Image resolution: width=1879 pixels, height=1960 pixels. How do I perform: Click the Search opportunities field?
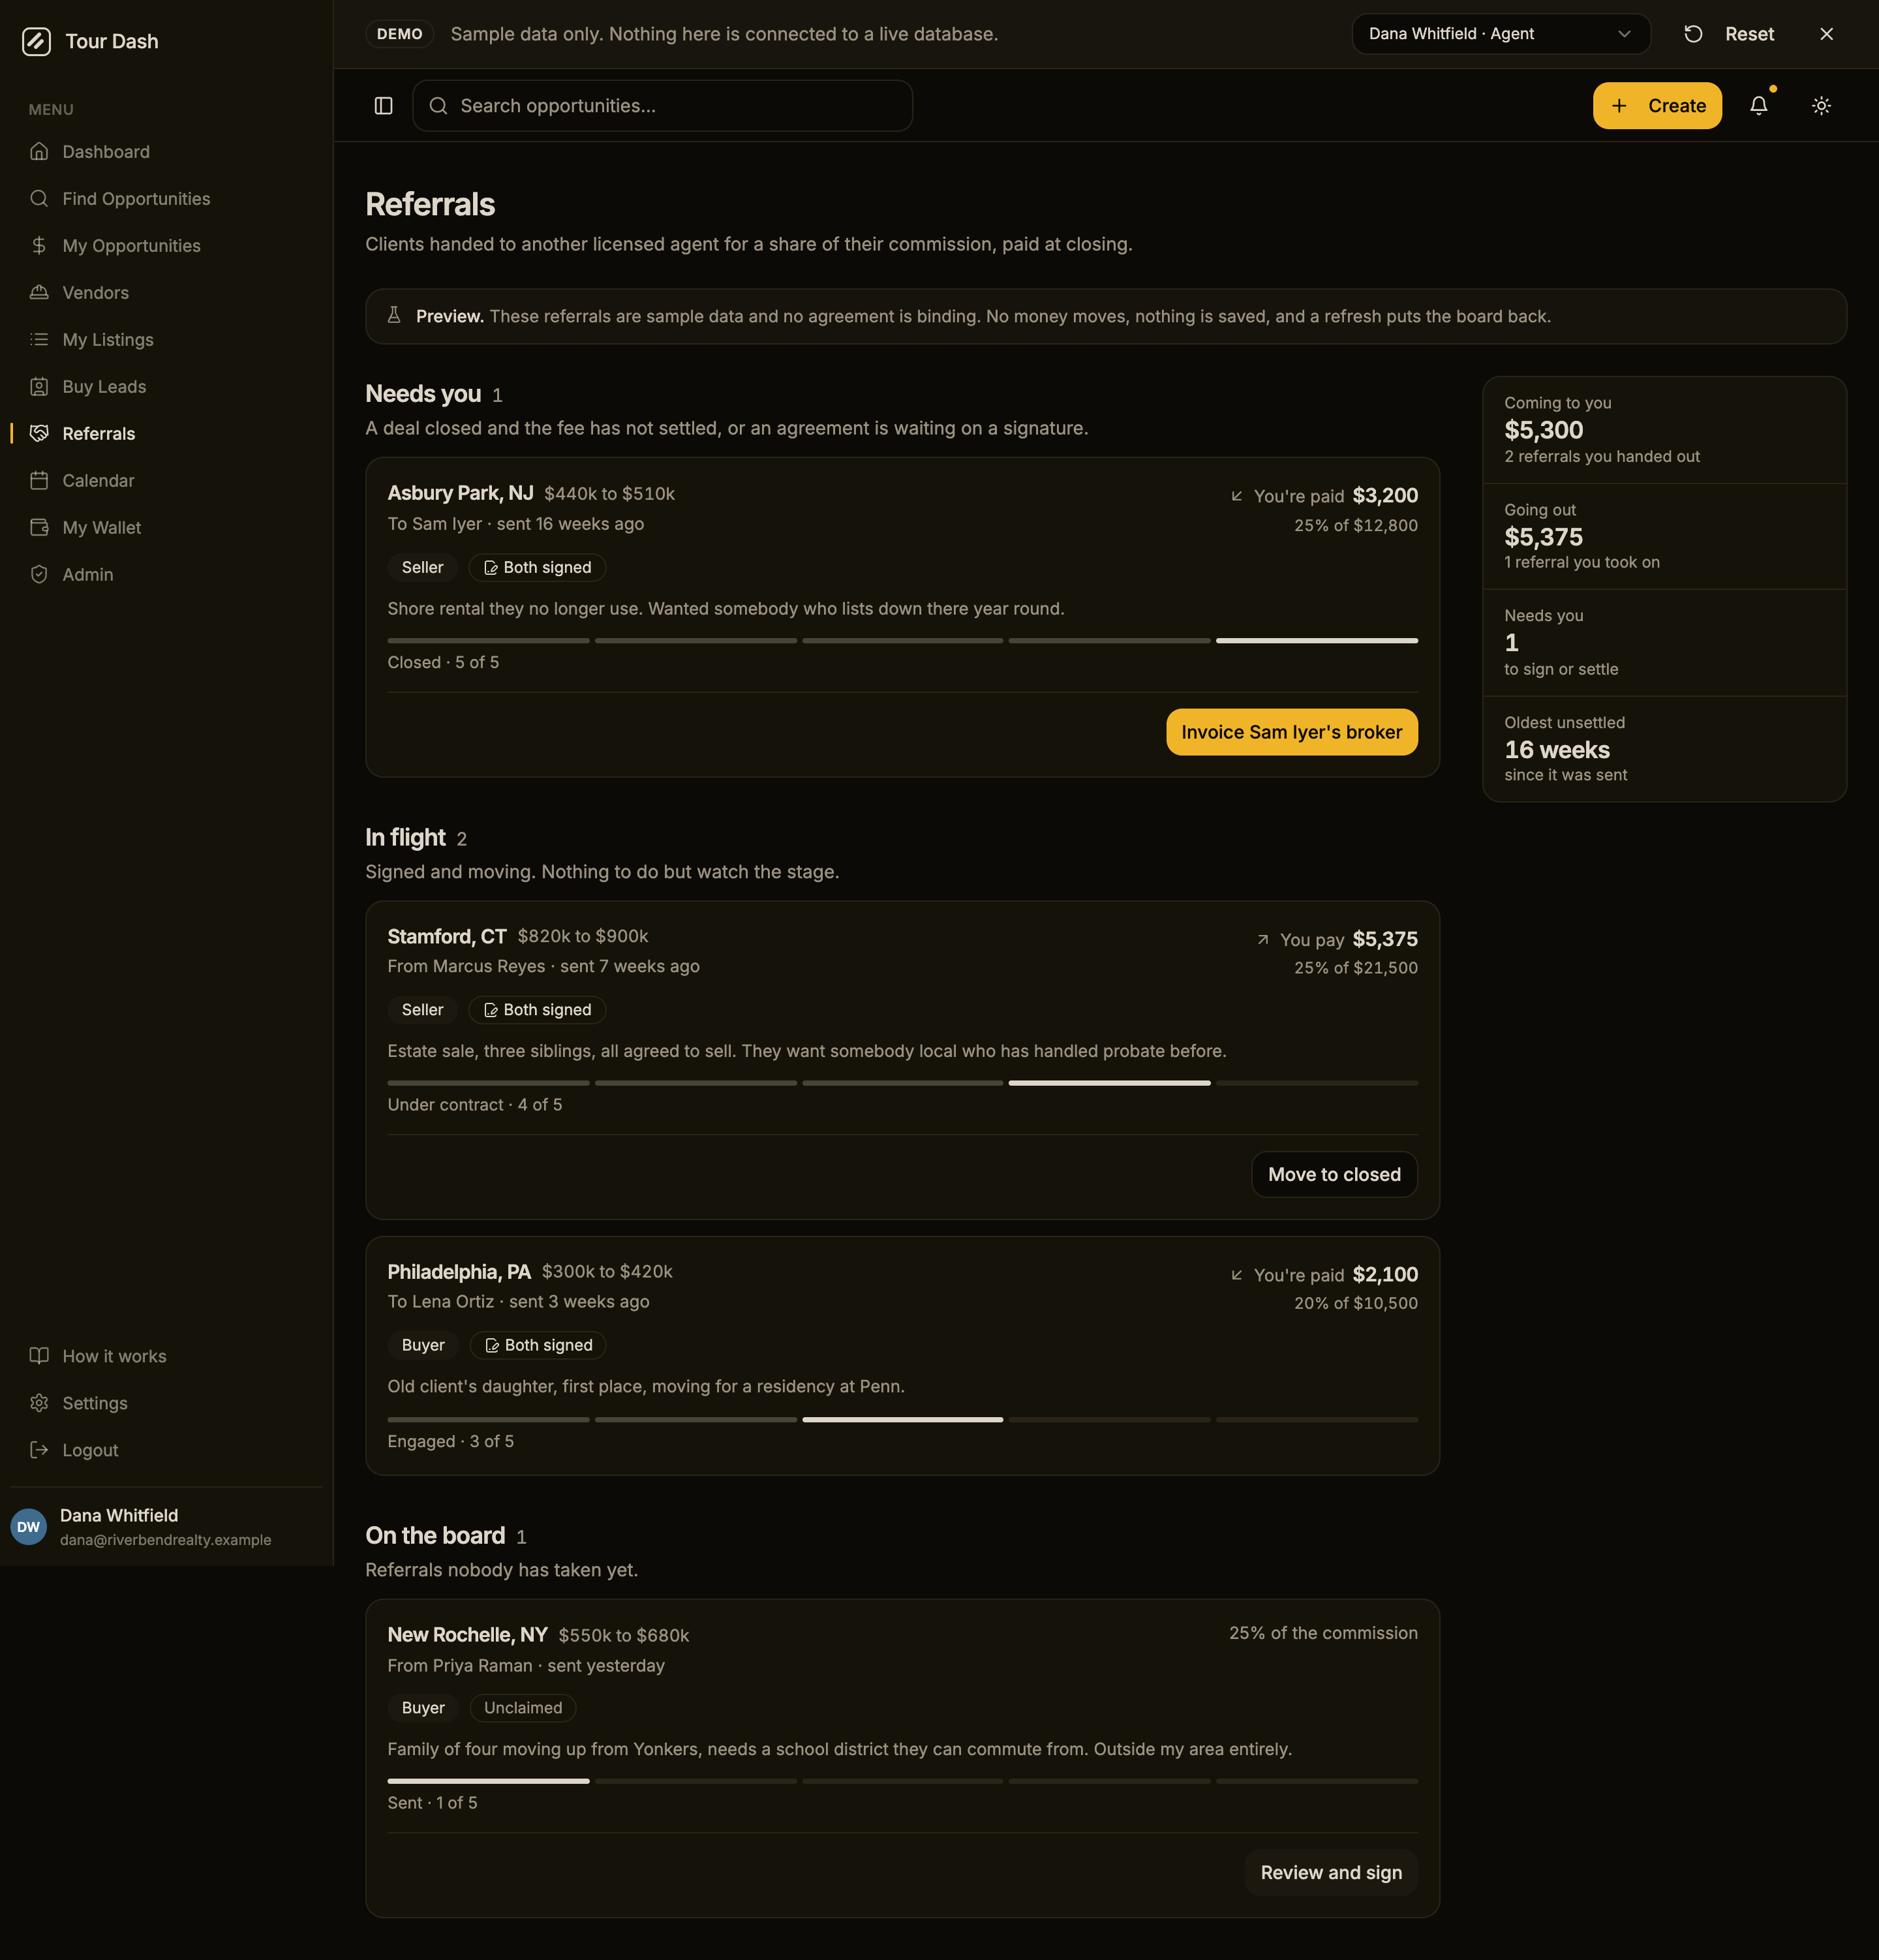point(662,106)
